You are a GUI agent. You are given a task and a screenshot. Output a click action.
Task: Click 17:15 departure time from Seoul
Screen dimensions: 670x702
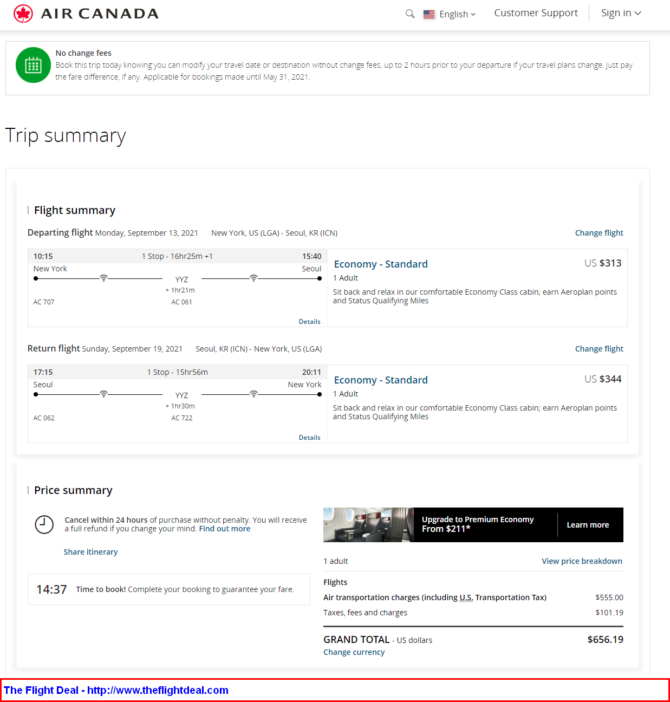point(43,372)
